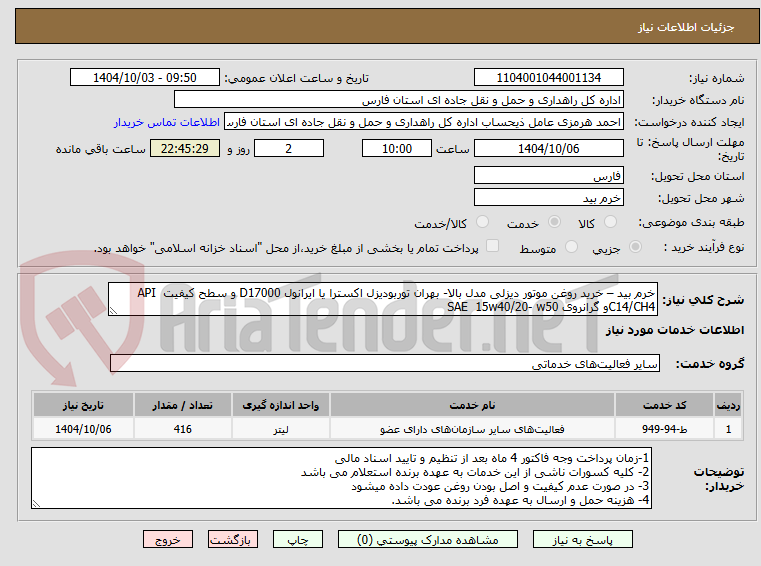The image size is (761, 566).
Task: Click the quantity cell 416
Action: (x=182, y=429)
